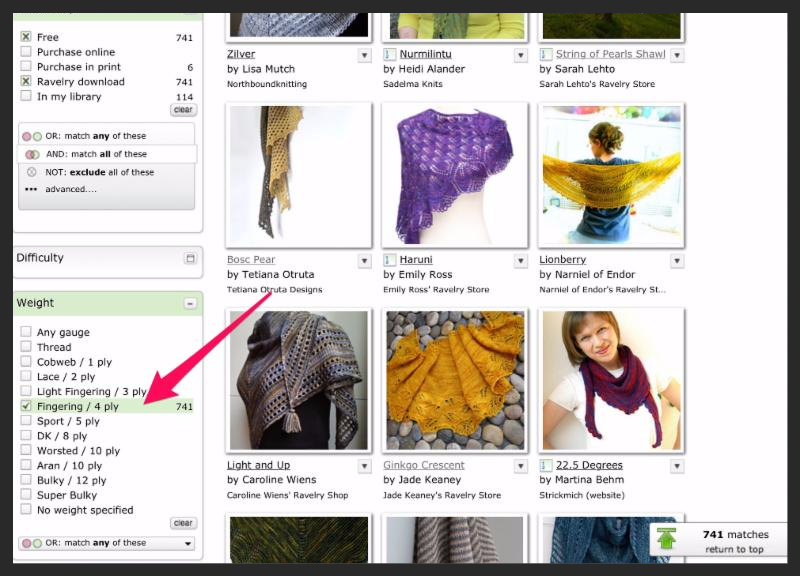This screenshot has width=800, height=576.
Task: Collapse the Weight filter panel
Action: (189, 303)
